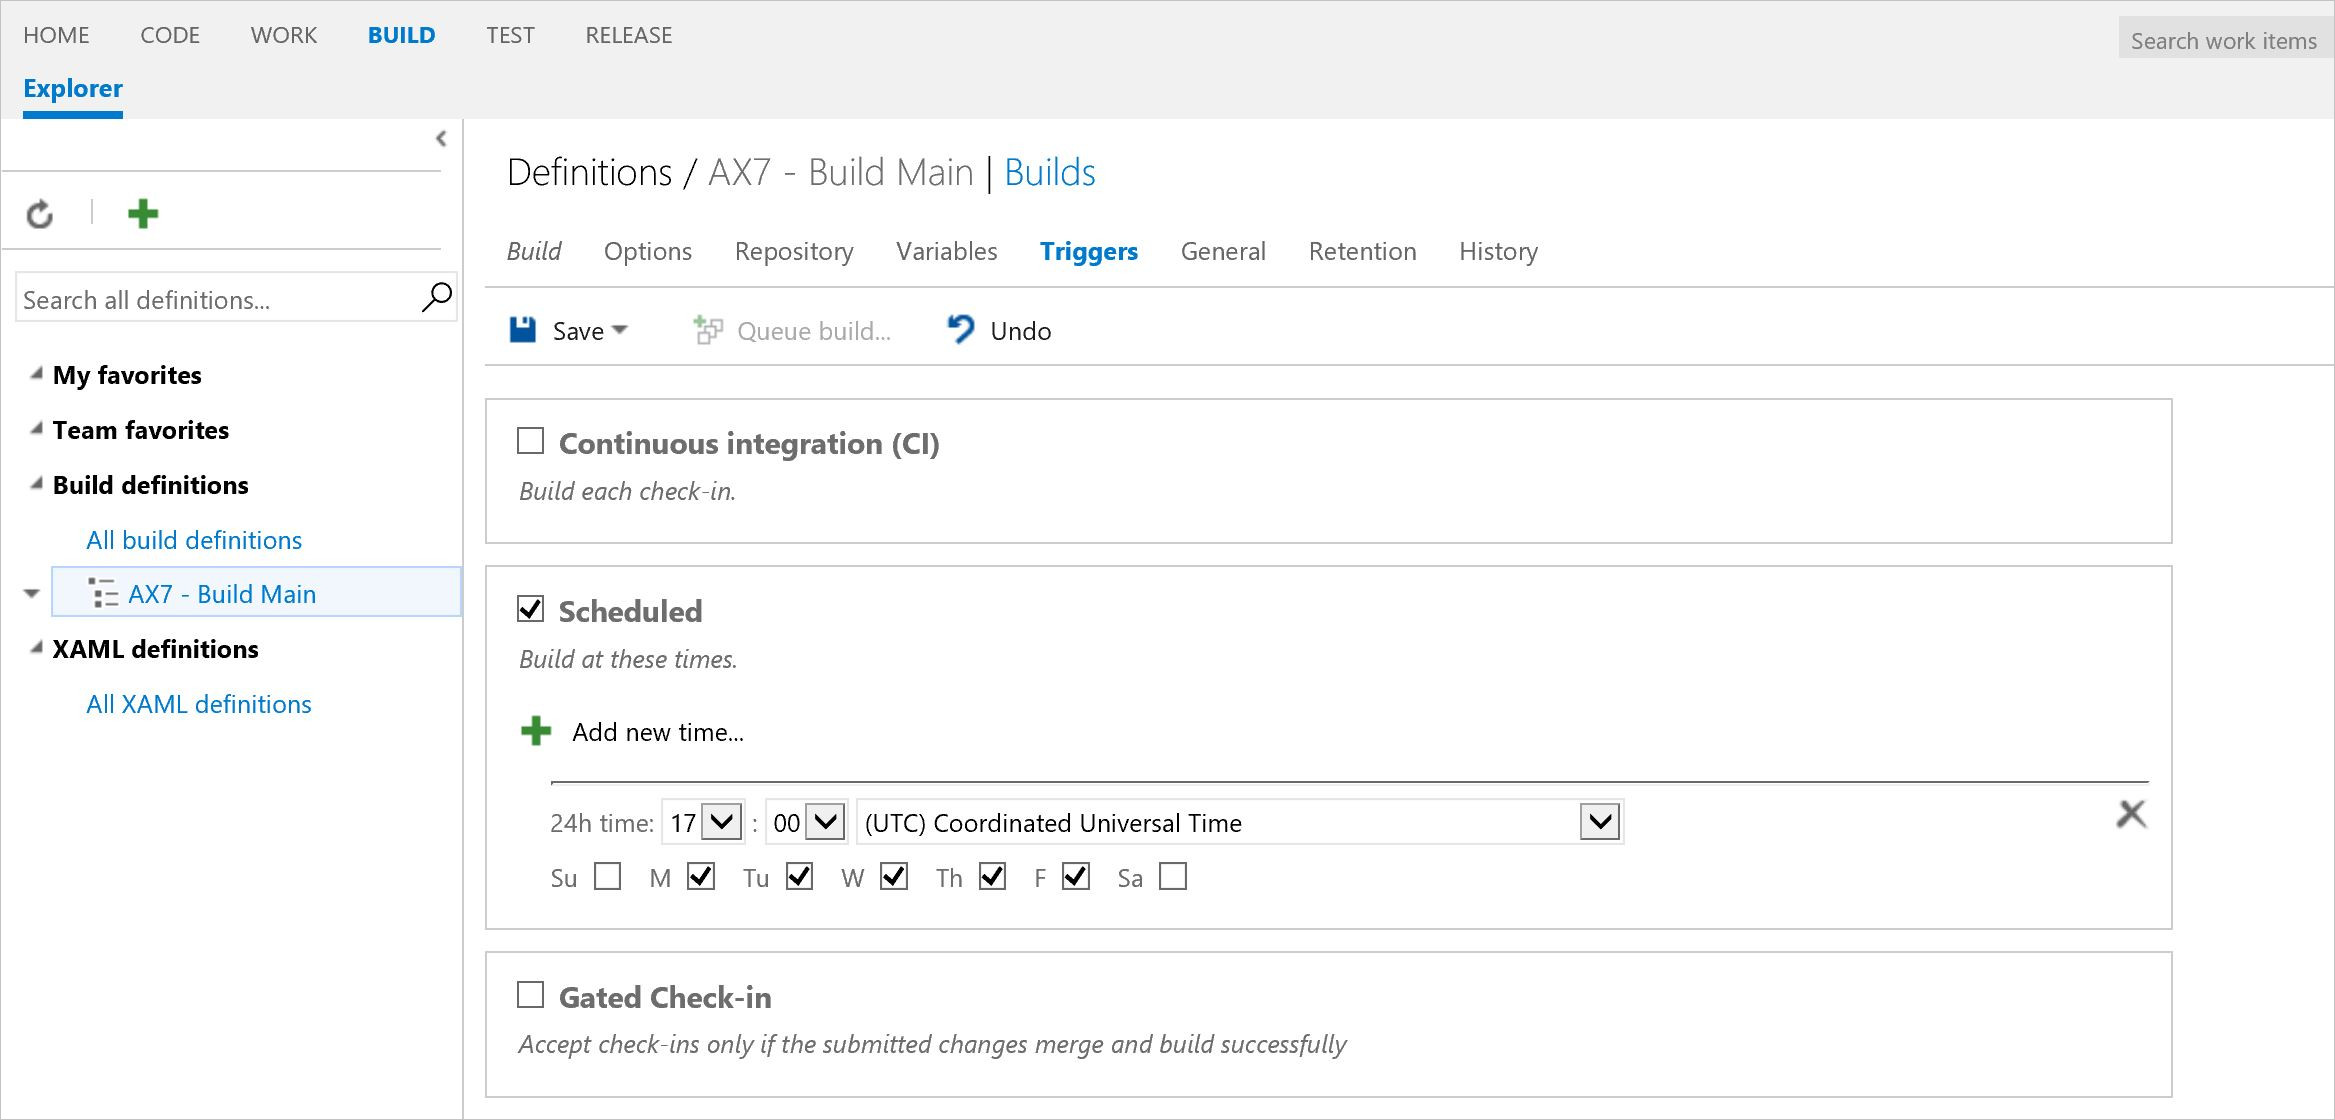Open the TEST hub
The height and width of the screenshot is (1120, 2335).
(x=510, y=35)
